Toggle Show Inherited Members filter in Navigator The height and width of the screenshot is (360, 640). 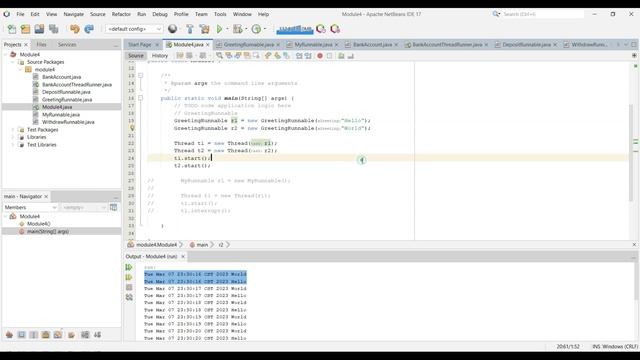click(x=9, y=335)
